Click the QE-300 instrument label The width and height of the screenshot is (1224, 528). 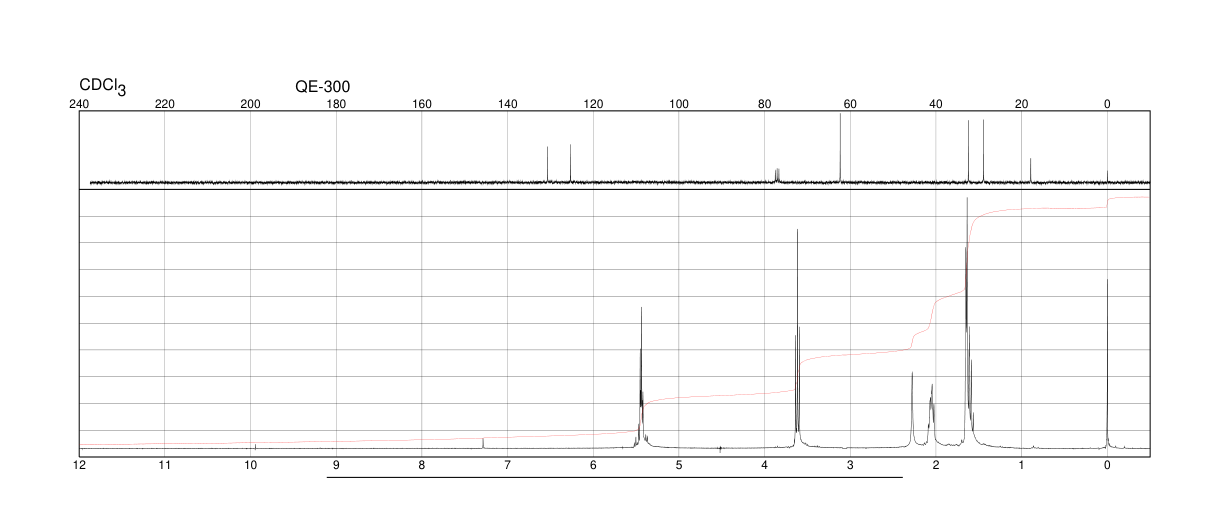click(x=323, y=87)
